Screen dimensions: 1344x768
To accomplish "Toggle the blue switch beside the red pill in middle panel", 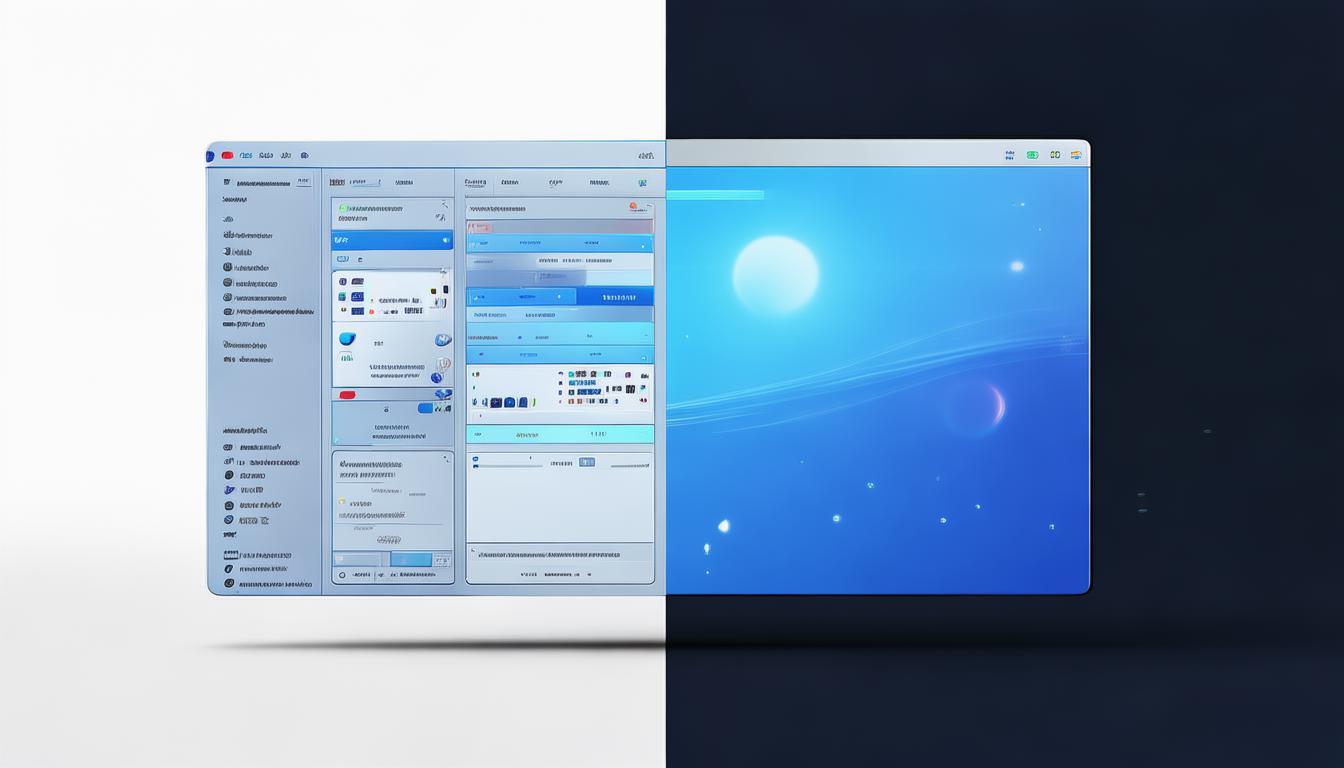I will 426,408.
